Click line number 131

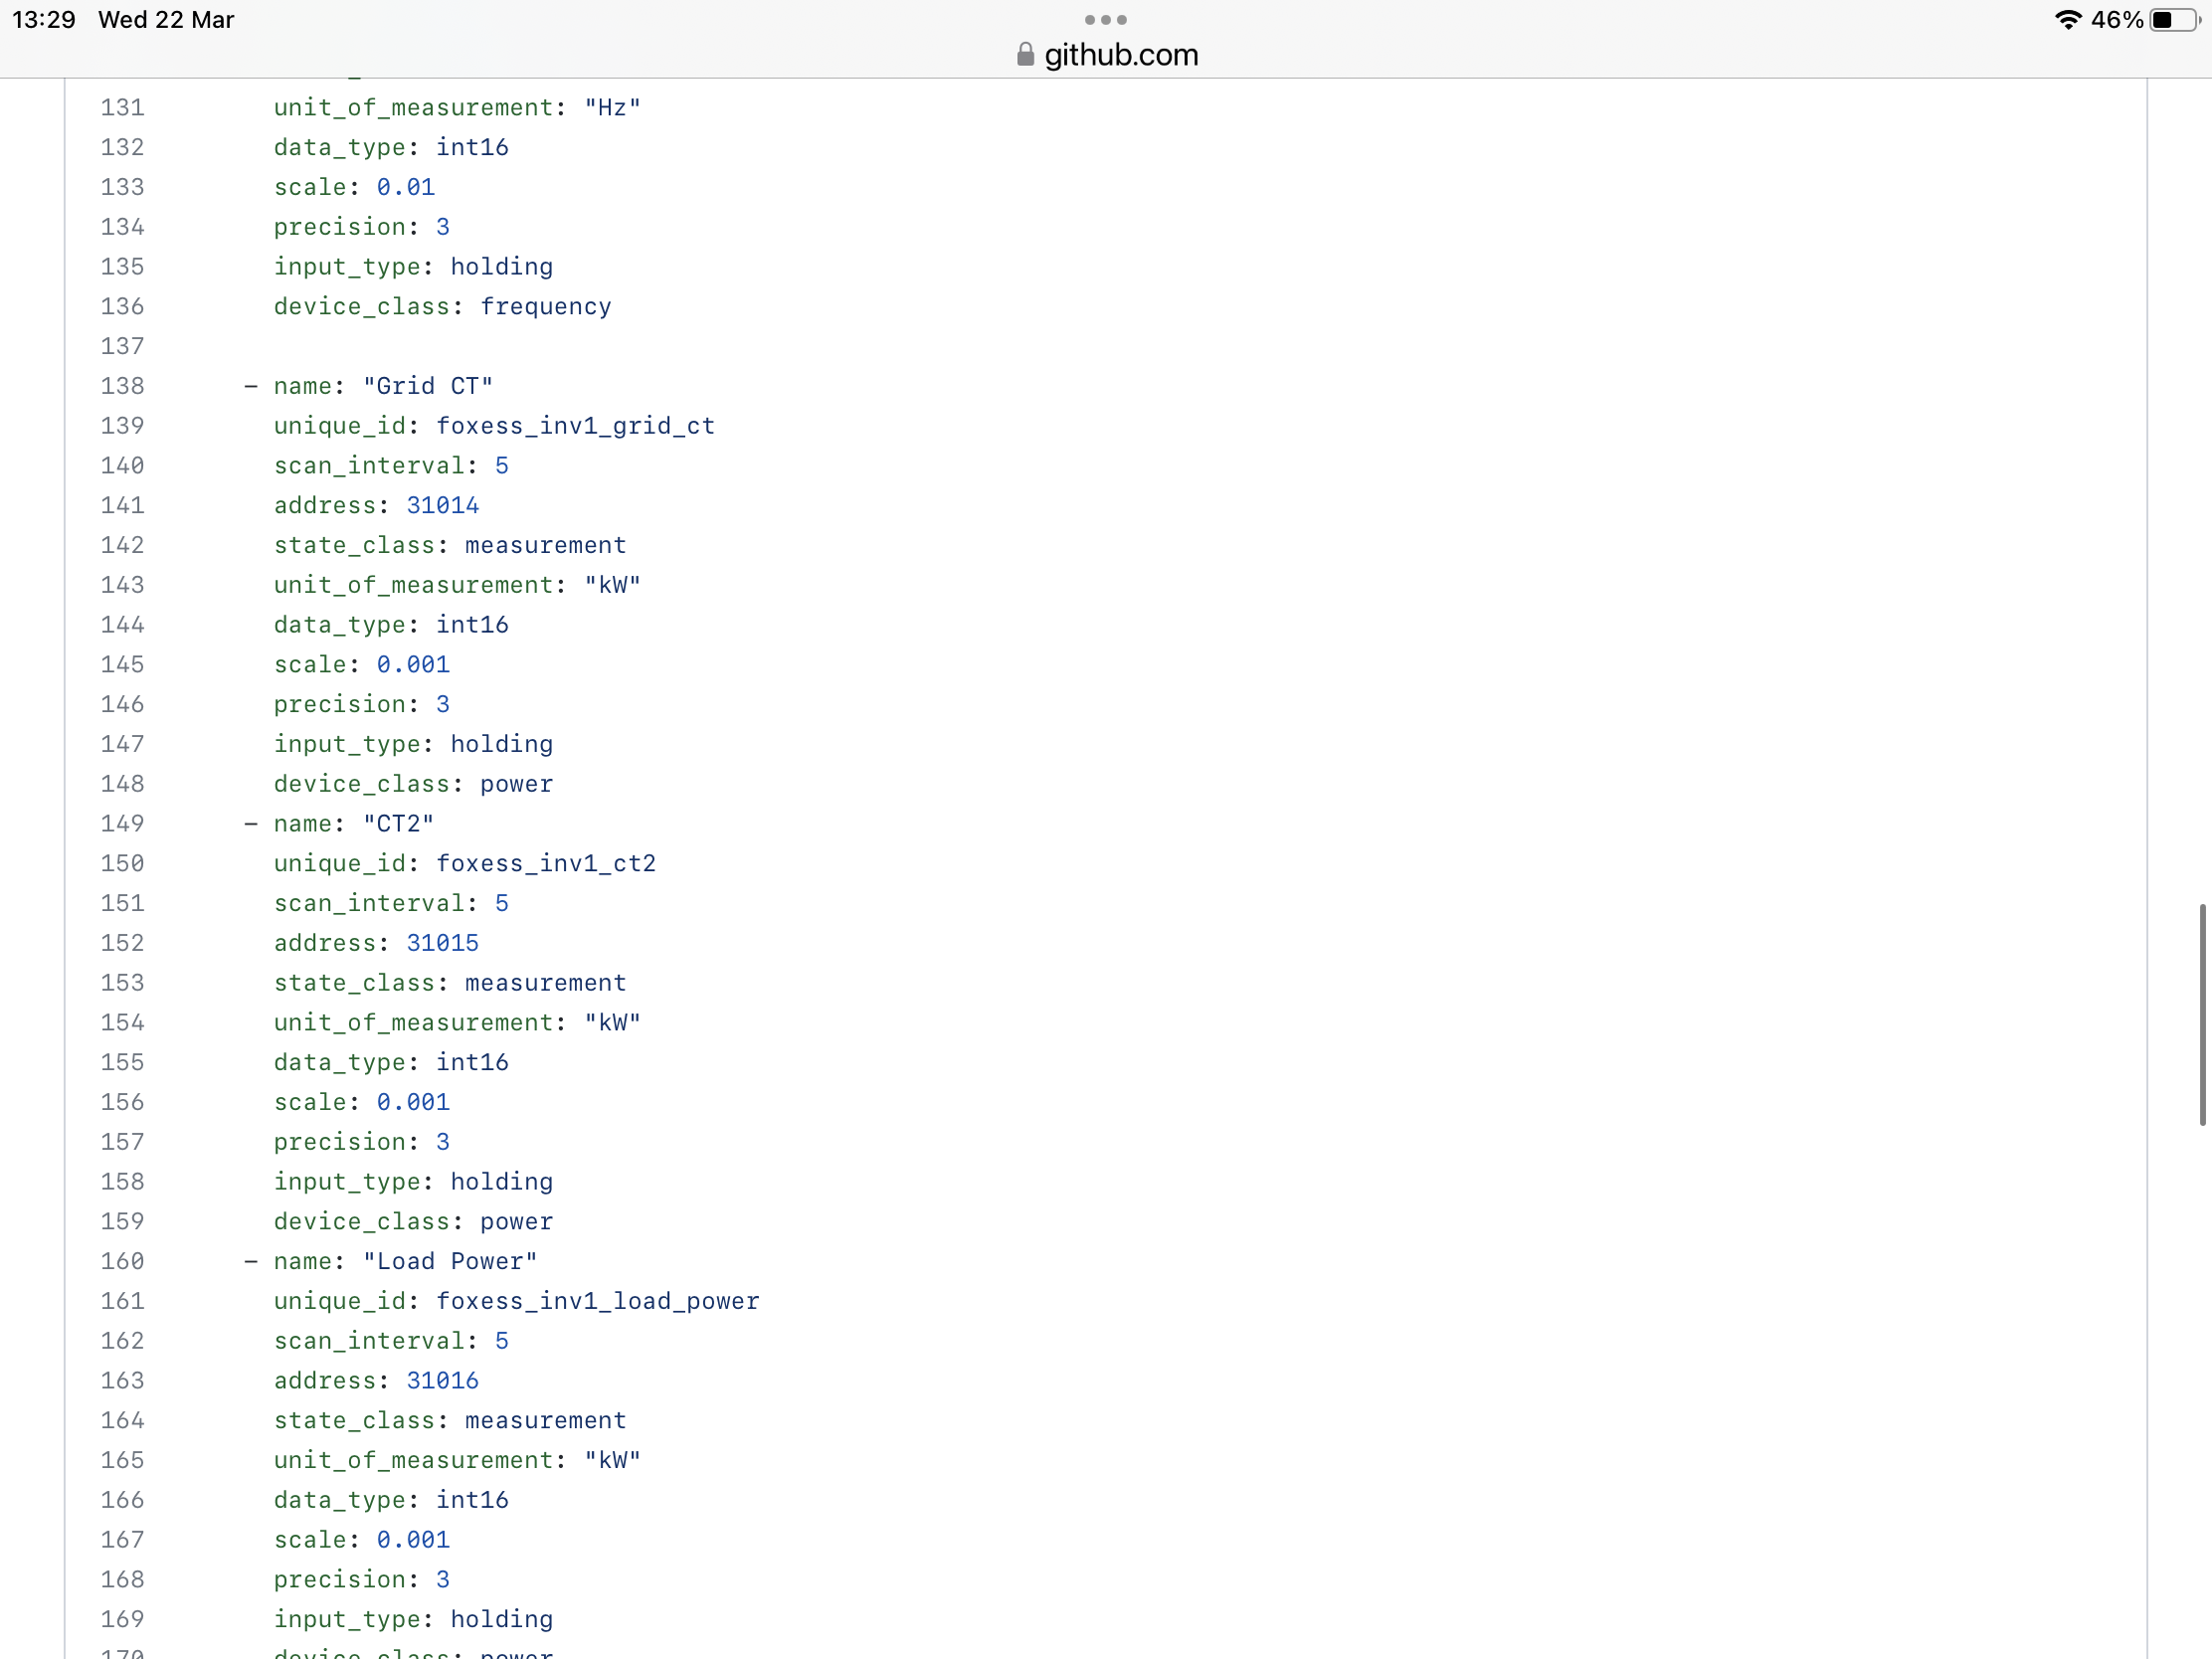pos(122,108)
